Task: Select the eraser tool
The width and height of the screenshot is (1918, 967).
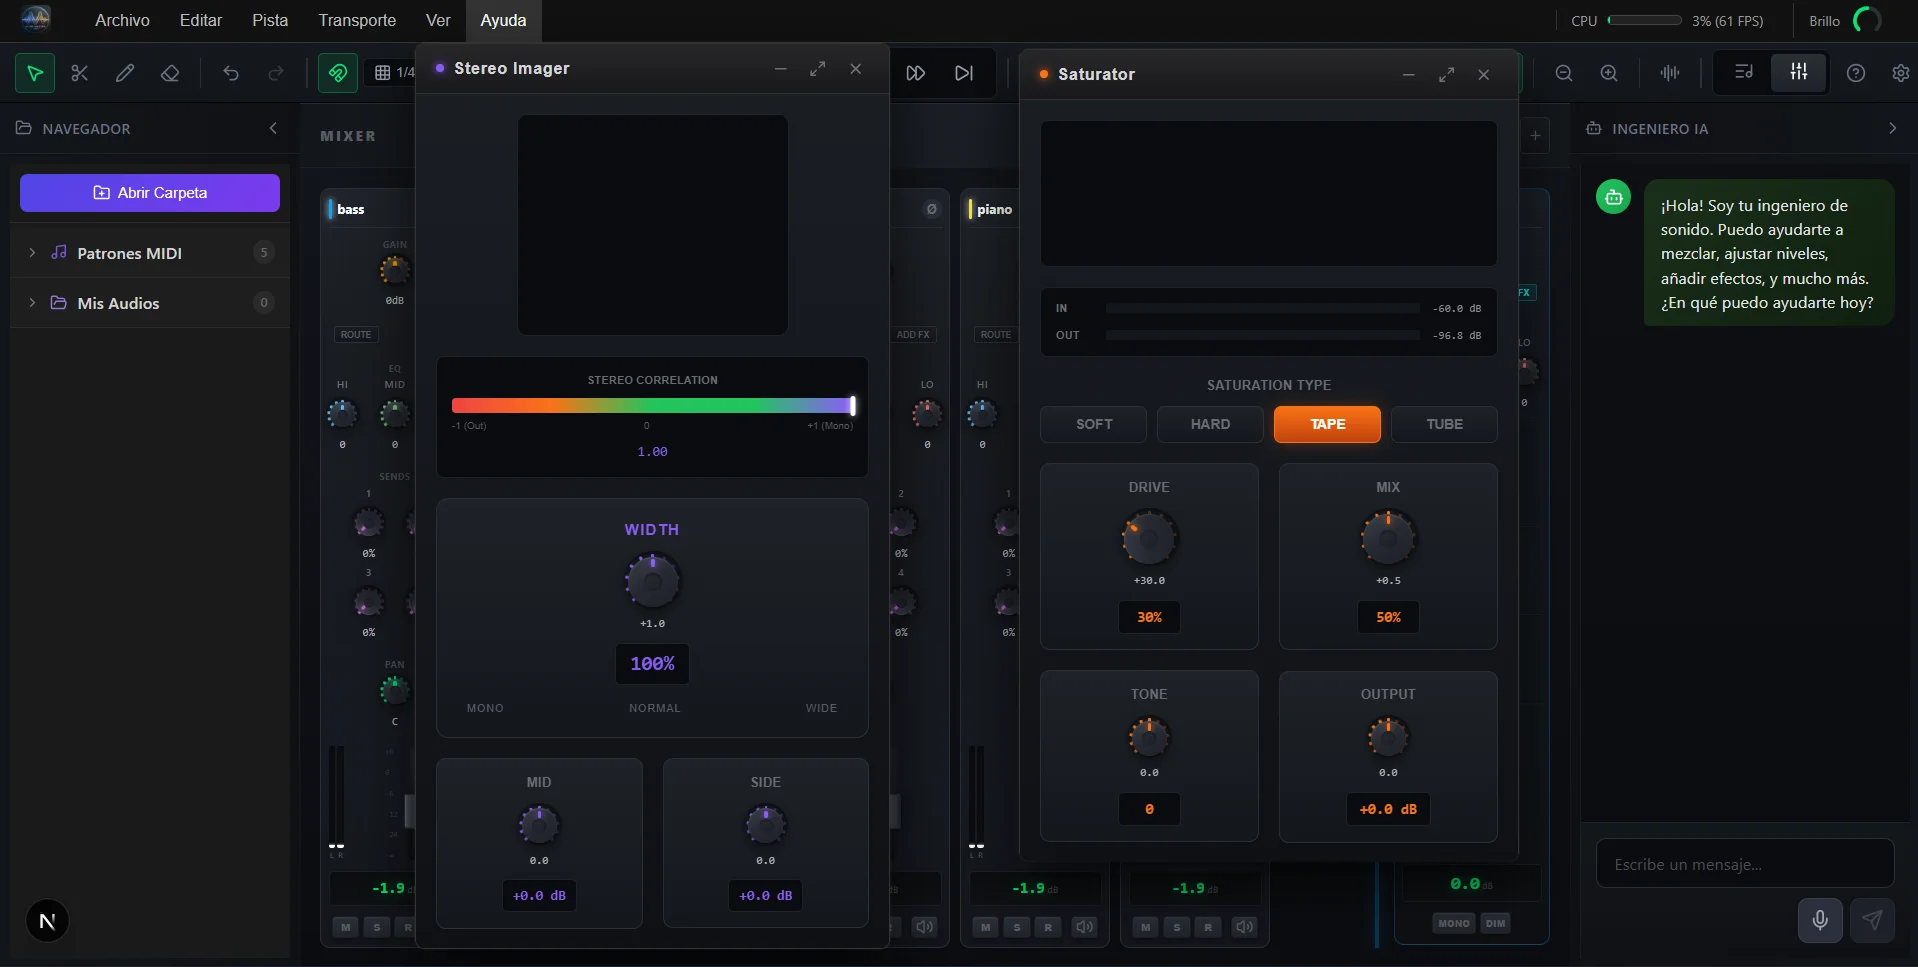Action: (170, 73)
